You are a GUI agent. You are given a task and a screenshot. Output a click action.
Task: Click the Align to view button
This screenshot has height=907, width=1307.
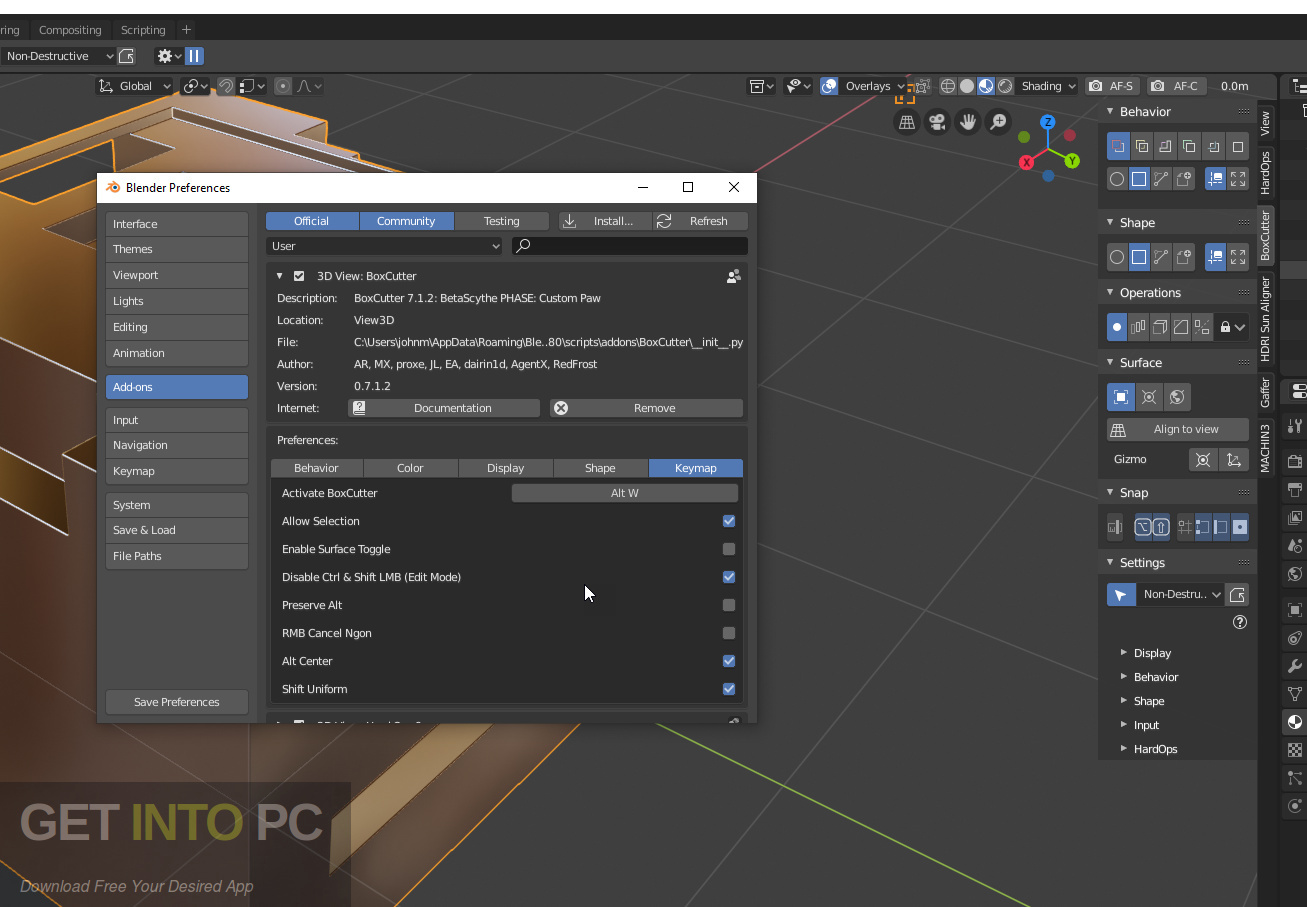1178,429
